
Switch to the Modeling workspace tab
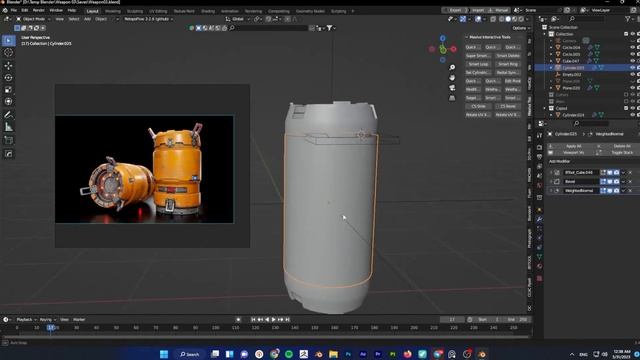click(113, 11)
